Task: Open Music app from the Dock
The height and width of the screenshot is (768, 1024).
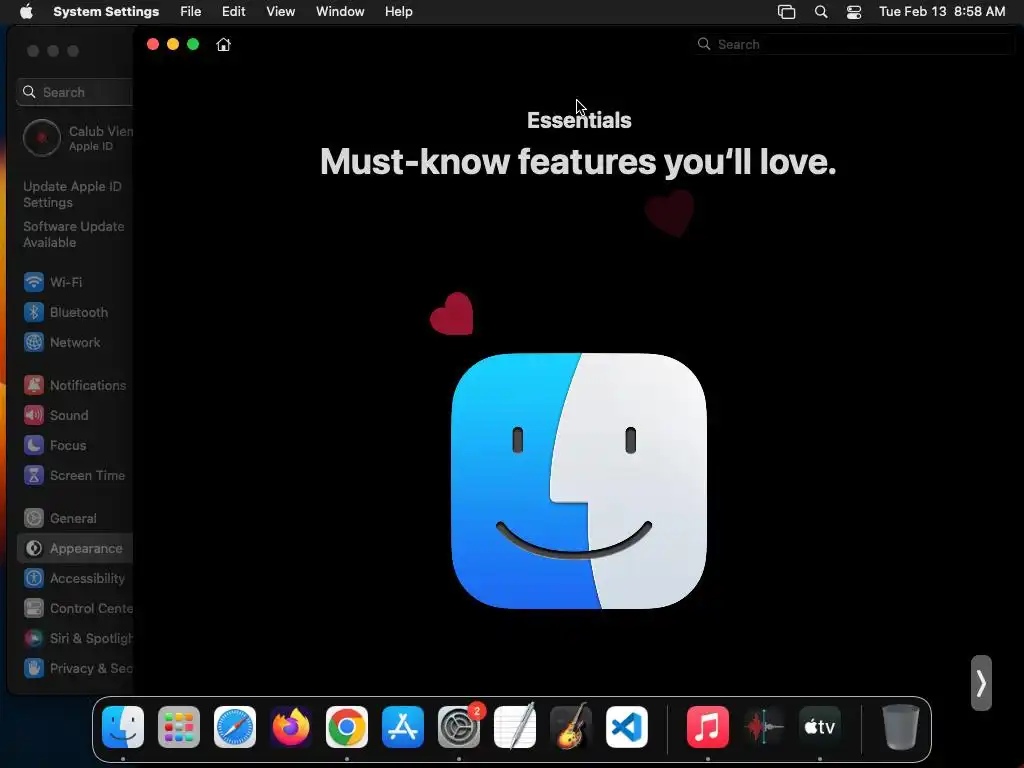Action: 708,727
